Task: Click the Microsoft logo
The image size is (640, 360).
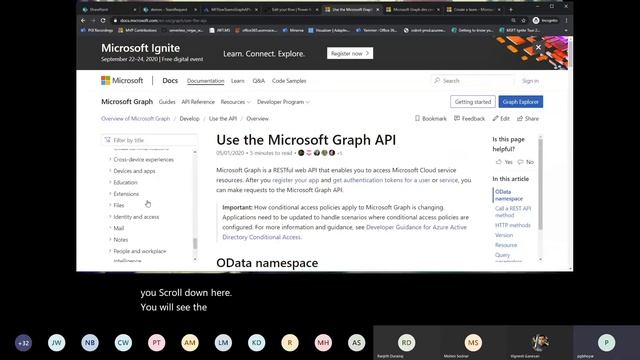Action: [x=122, y=80]
